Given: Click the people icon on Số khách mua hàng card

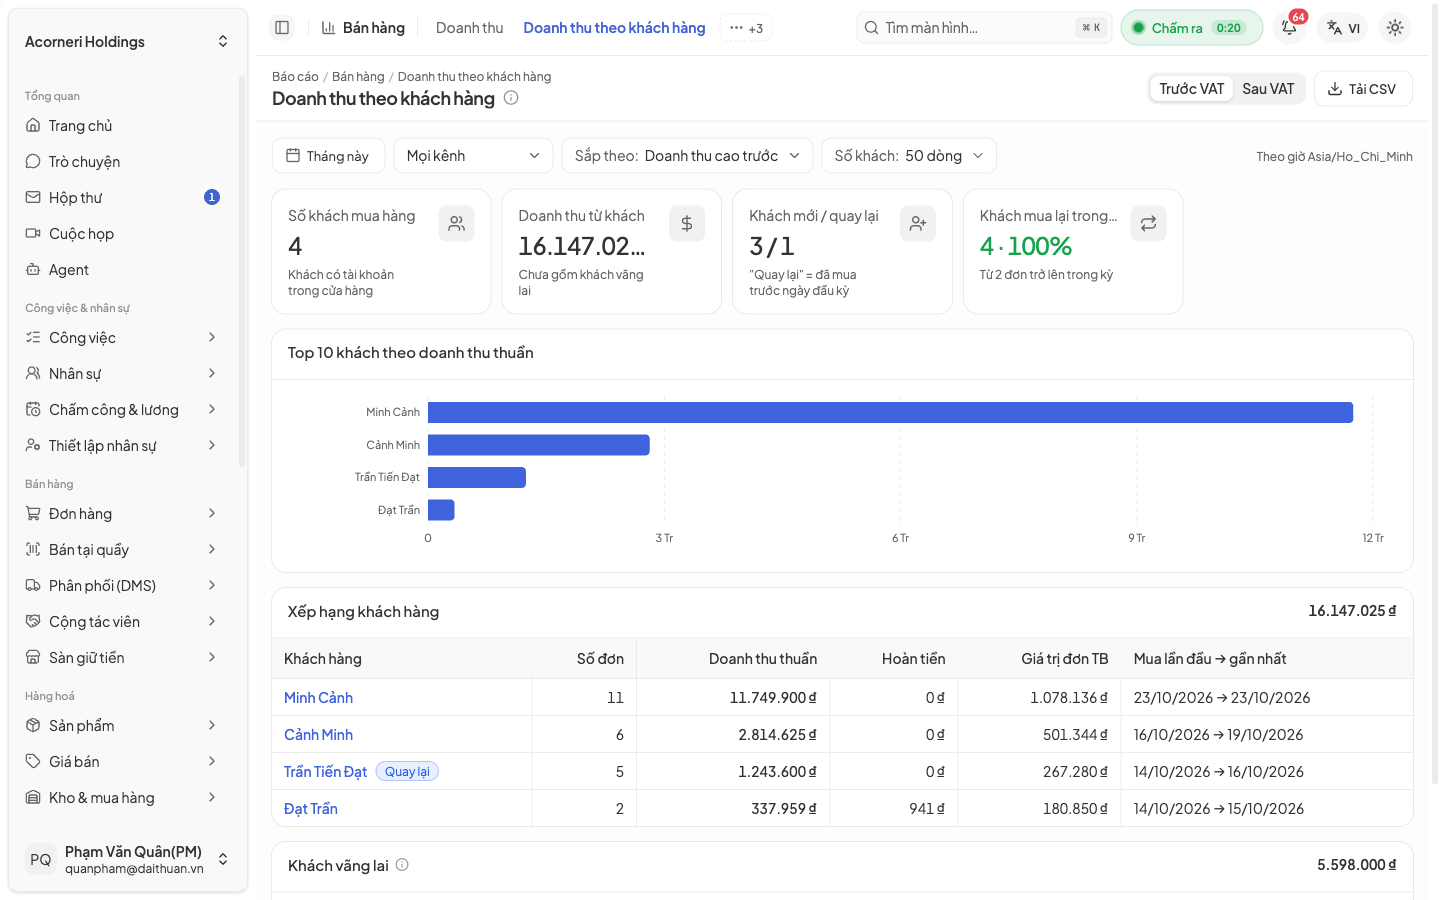Looking at the screenshot, I should click(457, 224).
